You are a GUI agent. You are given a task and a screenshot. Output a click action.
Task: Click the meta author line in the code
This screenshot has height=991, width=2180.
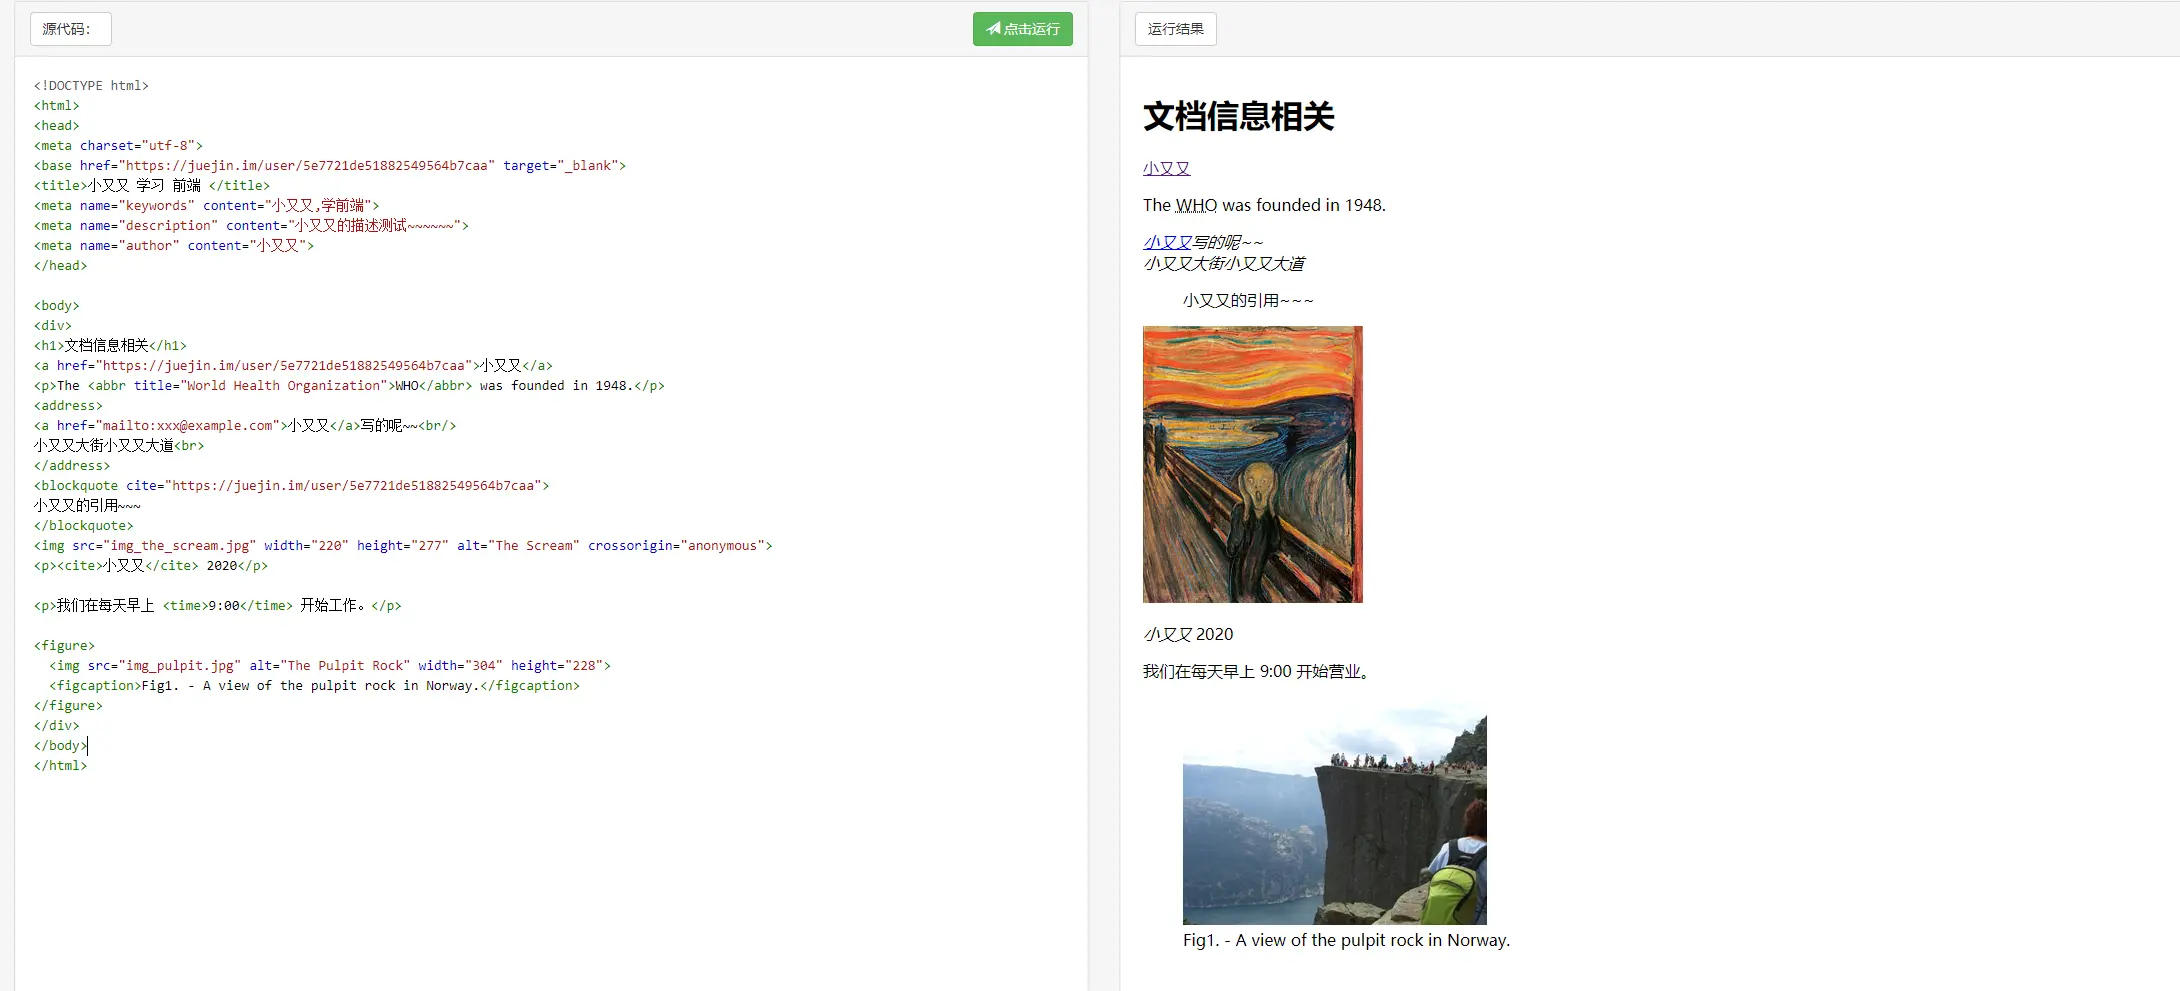pyautogui.click(x=174, y=245)
